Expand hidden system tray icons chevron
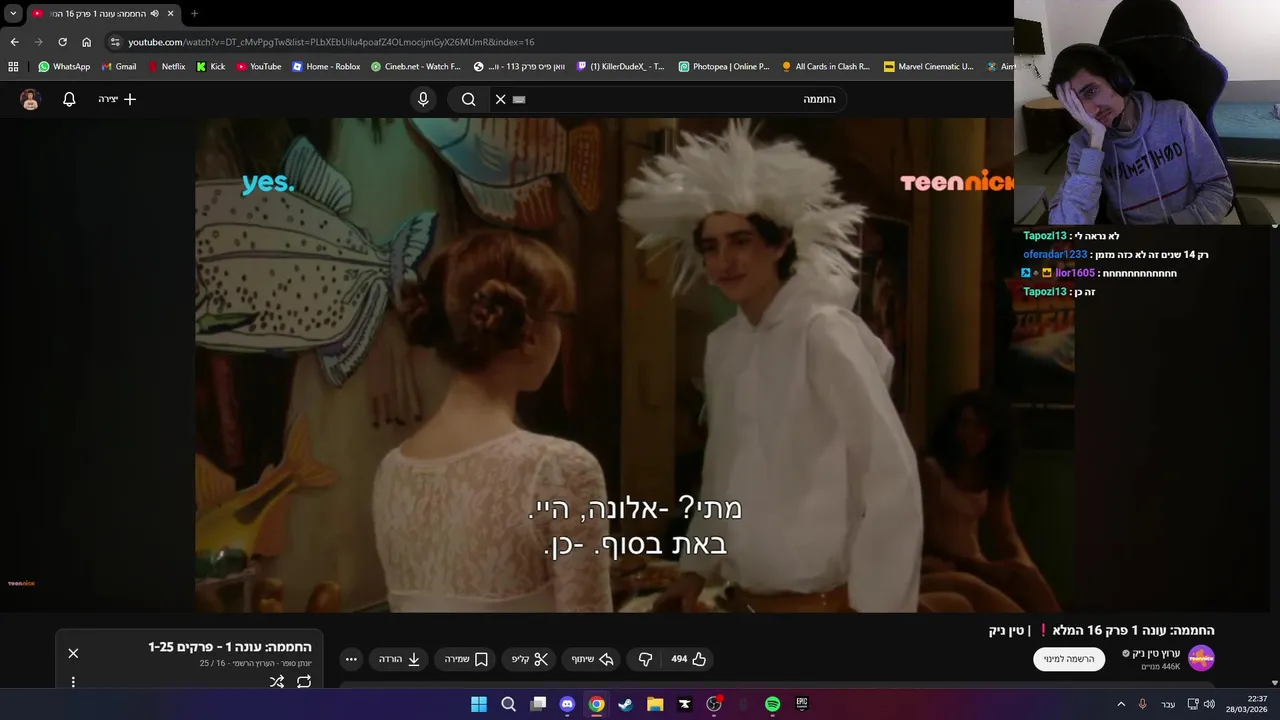This screenshot has width=1280, height=720. [x=1121, y=704]
